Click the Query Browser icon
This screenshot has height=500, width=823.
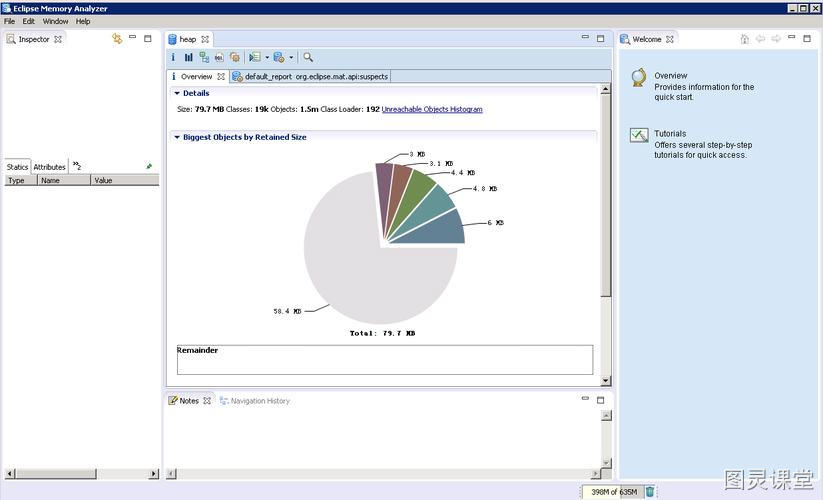point(279,57)
